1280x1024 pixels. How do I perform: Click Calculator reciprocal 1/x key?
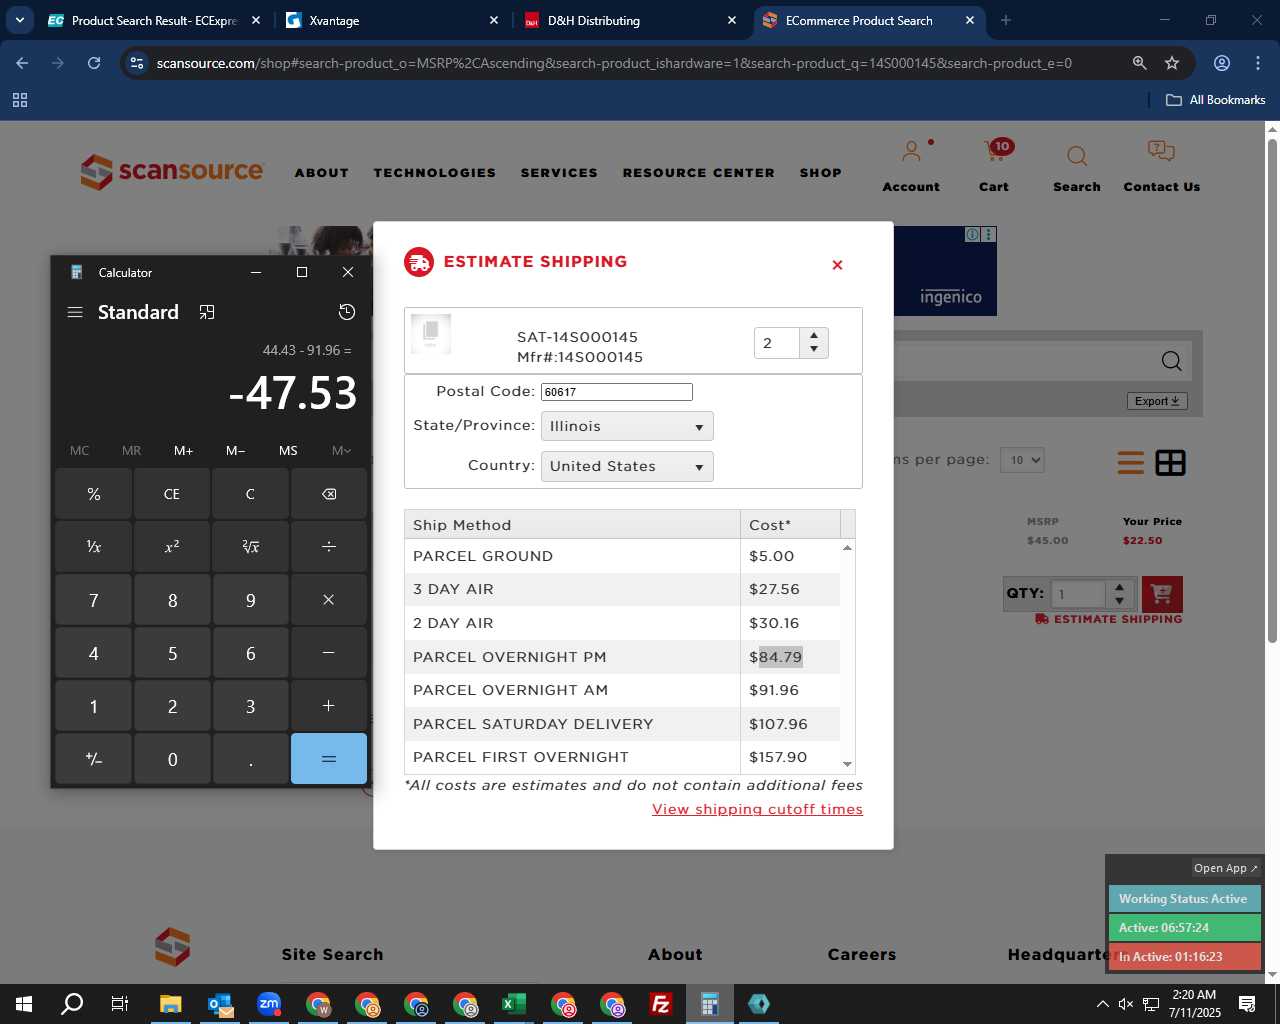[94, 547]
